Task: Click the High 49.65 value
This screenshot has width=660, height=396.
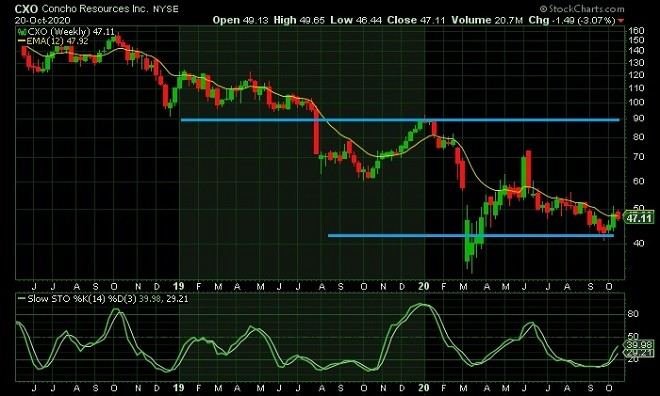Action: 299,20
